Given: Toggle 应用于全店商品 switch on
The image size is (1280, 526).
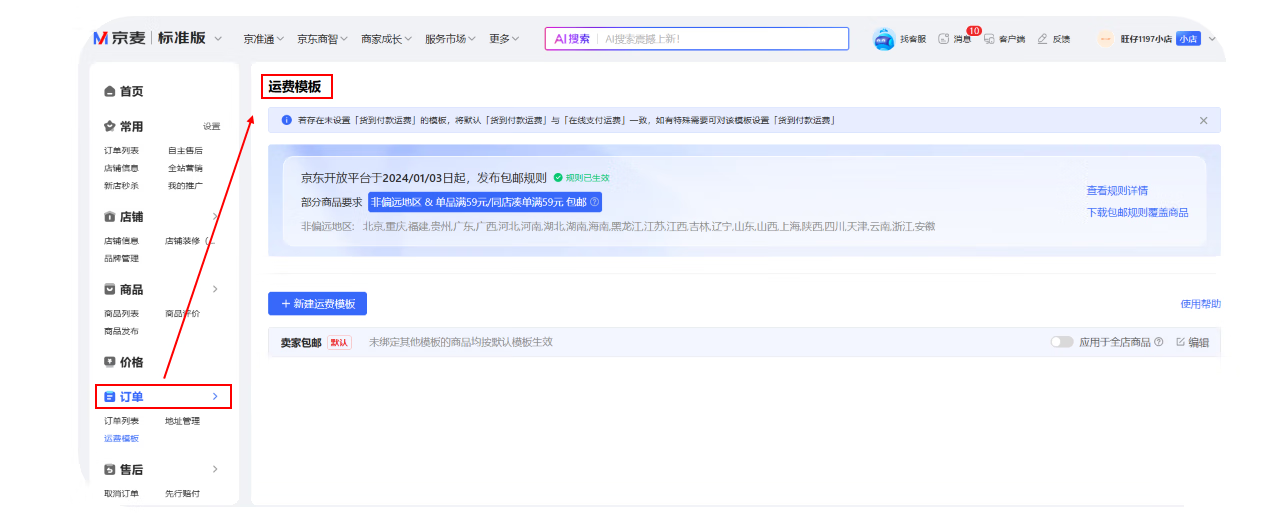Looking at the screenshot, I should [x=1061, y=342].
